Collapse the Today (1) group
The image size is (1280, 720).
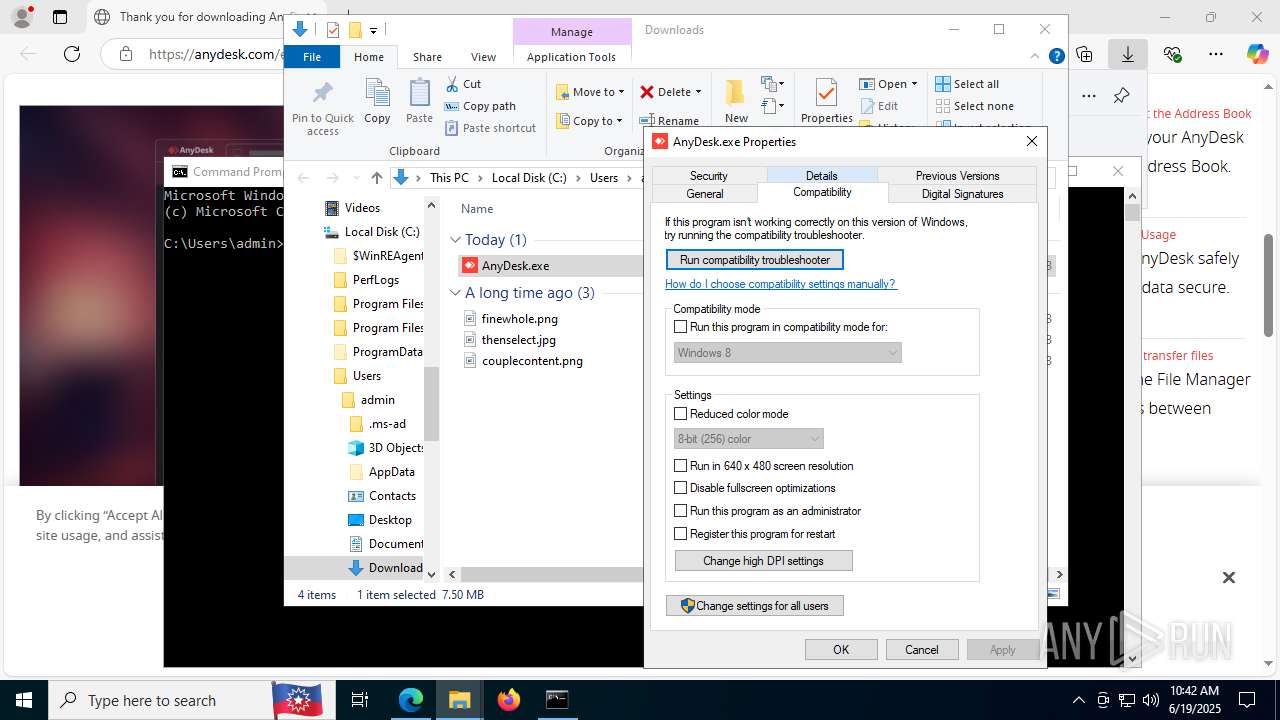pyautogui.click(x=455, y=240)
